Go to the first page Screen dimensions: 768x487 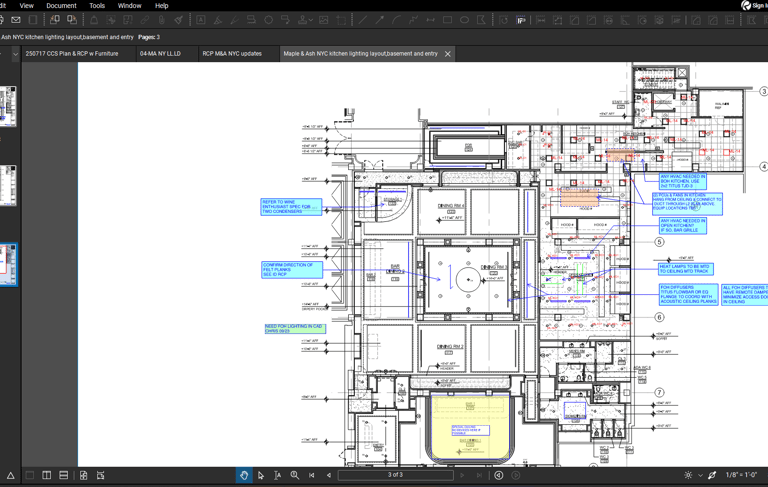coord(312,475)
